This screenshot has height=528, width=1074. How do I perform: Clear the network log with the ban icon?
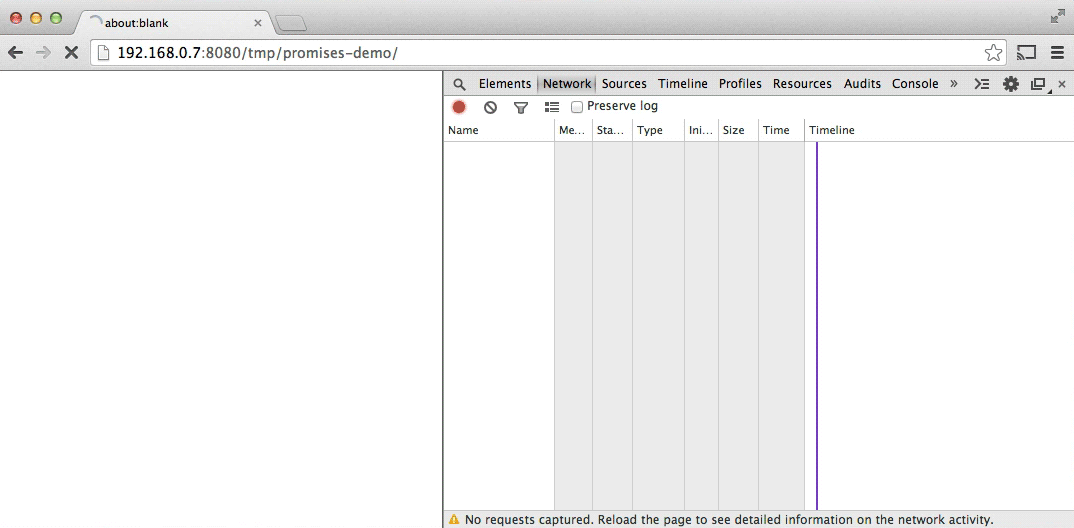point(490,107)
